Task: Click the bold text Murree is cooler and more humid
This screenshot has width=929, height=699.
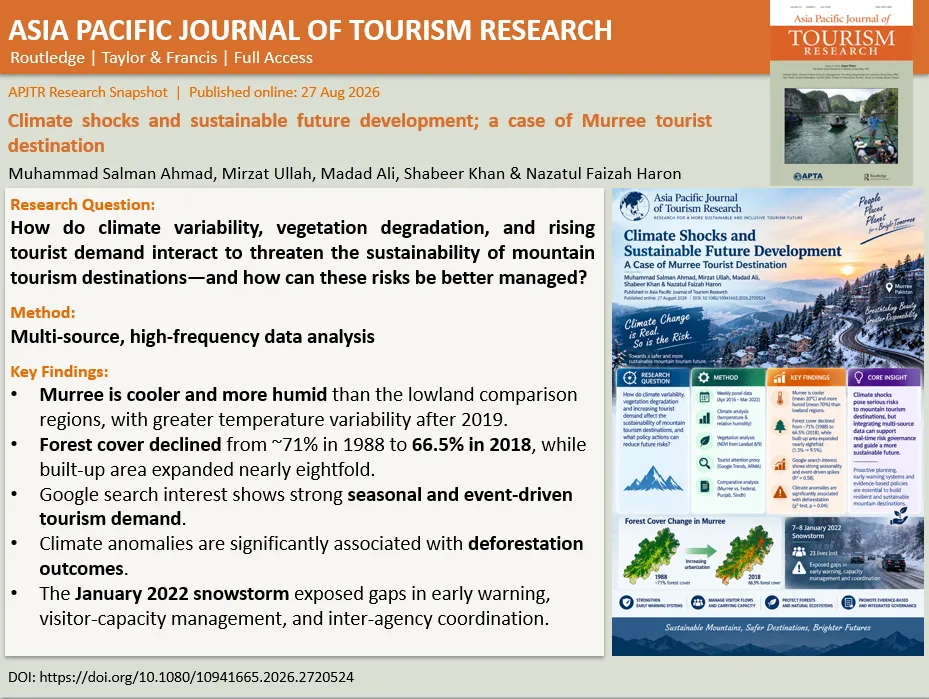Action: (183, 395)
